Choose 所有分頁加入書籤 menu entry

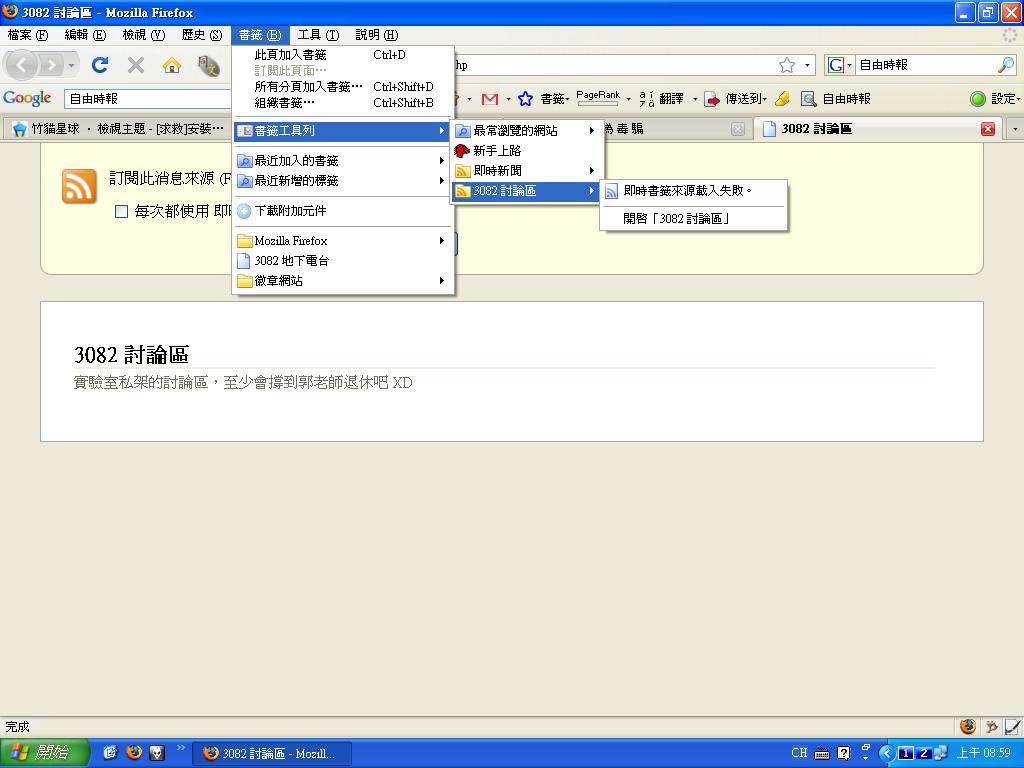(343, 87)
